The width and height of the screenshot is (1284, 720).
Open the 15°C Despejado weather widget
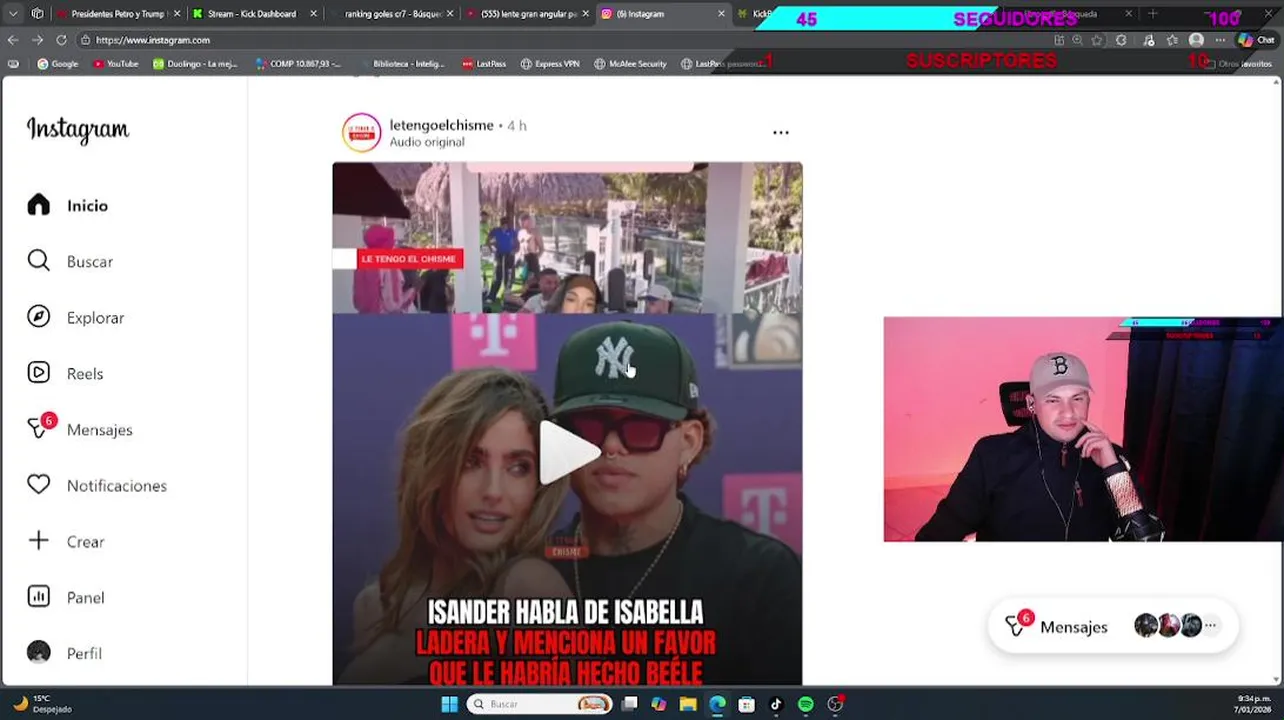pos(42,704)
